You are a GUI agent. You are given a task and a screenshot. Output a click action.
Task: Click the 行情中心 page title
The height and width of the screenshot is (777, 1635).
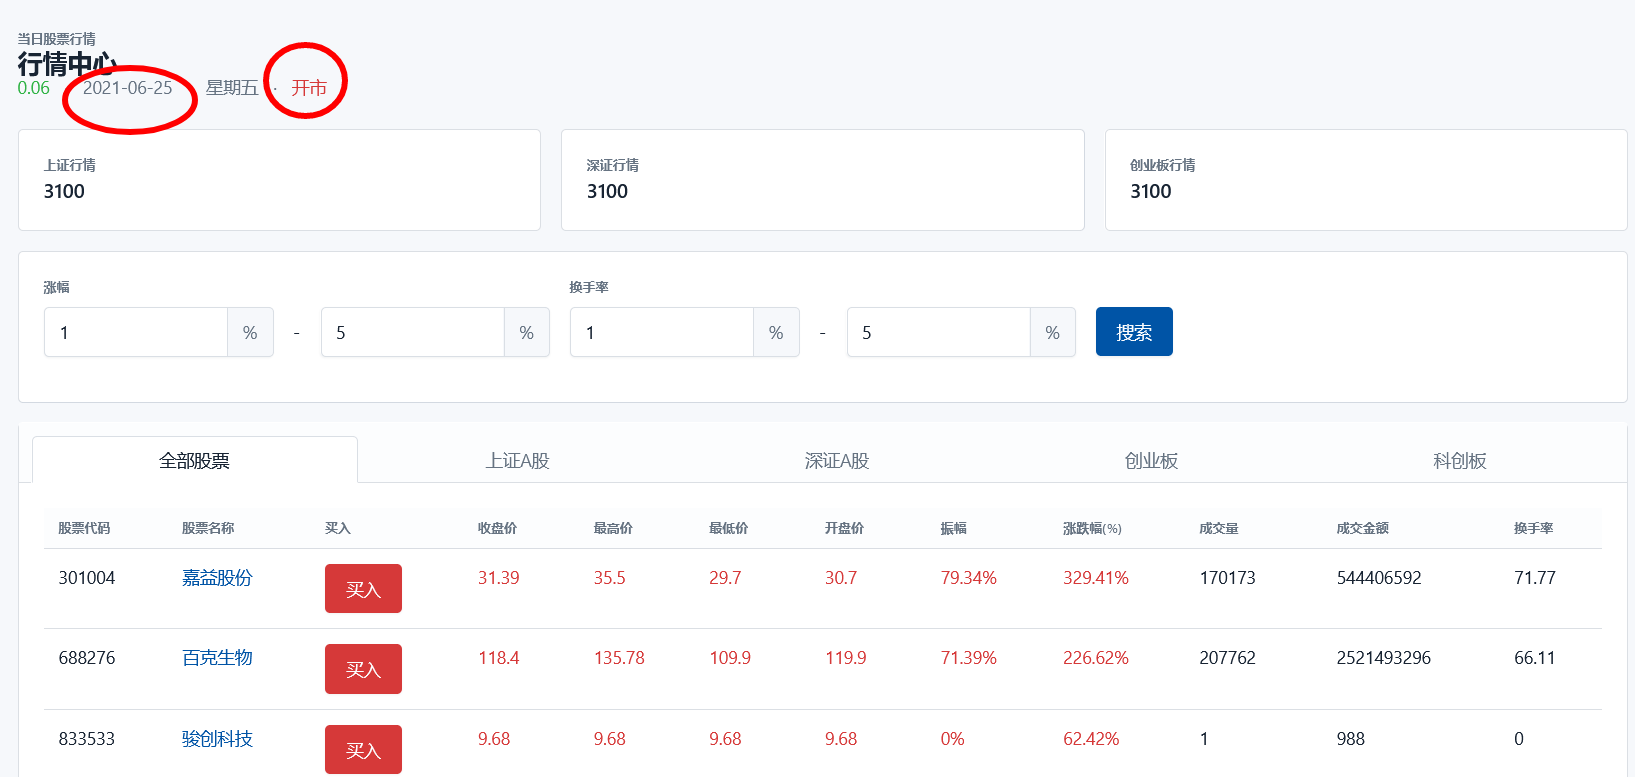point(67,64)
